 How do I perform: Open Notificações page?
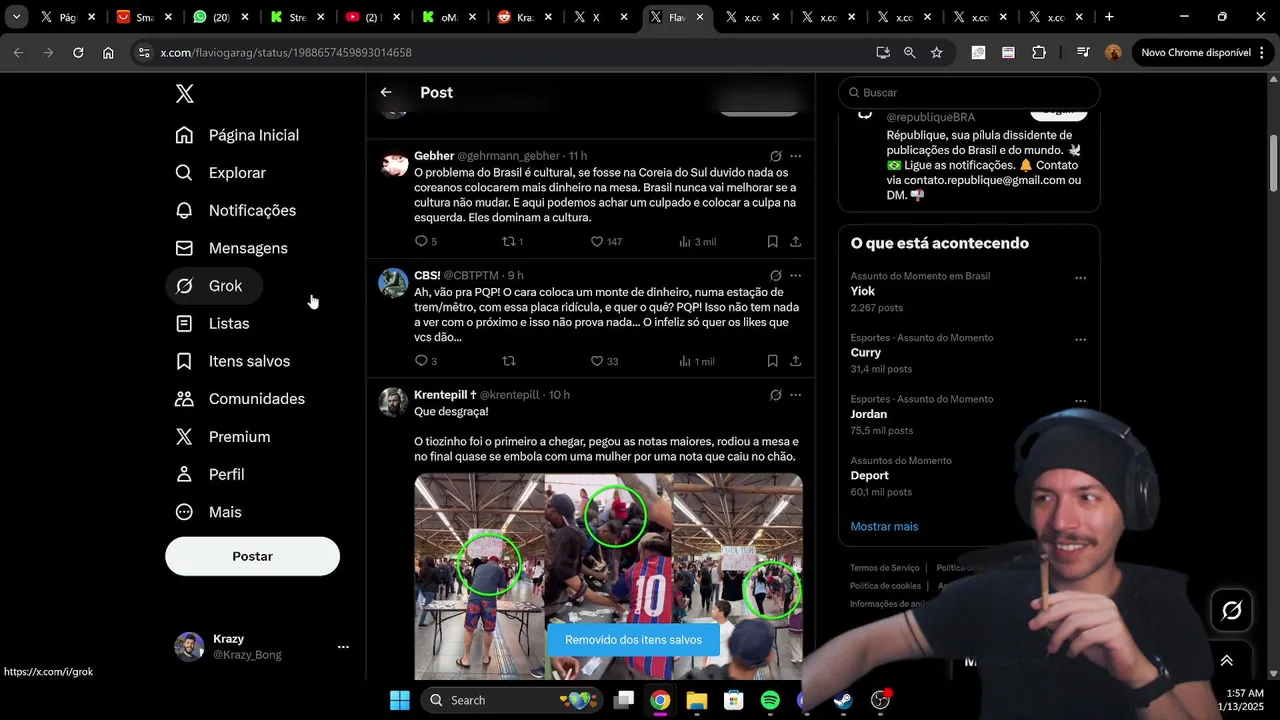(x=236, y=210)
